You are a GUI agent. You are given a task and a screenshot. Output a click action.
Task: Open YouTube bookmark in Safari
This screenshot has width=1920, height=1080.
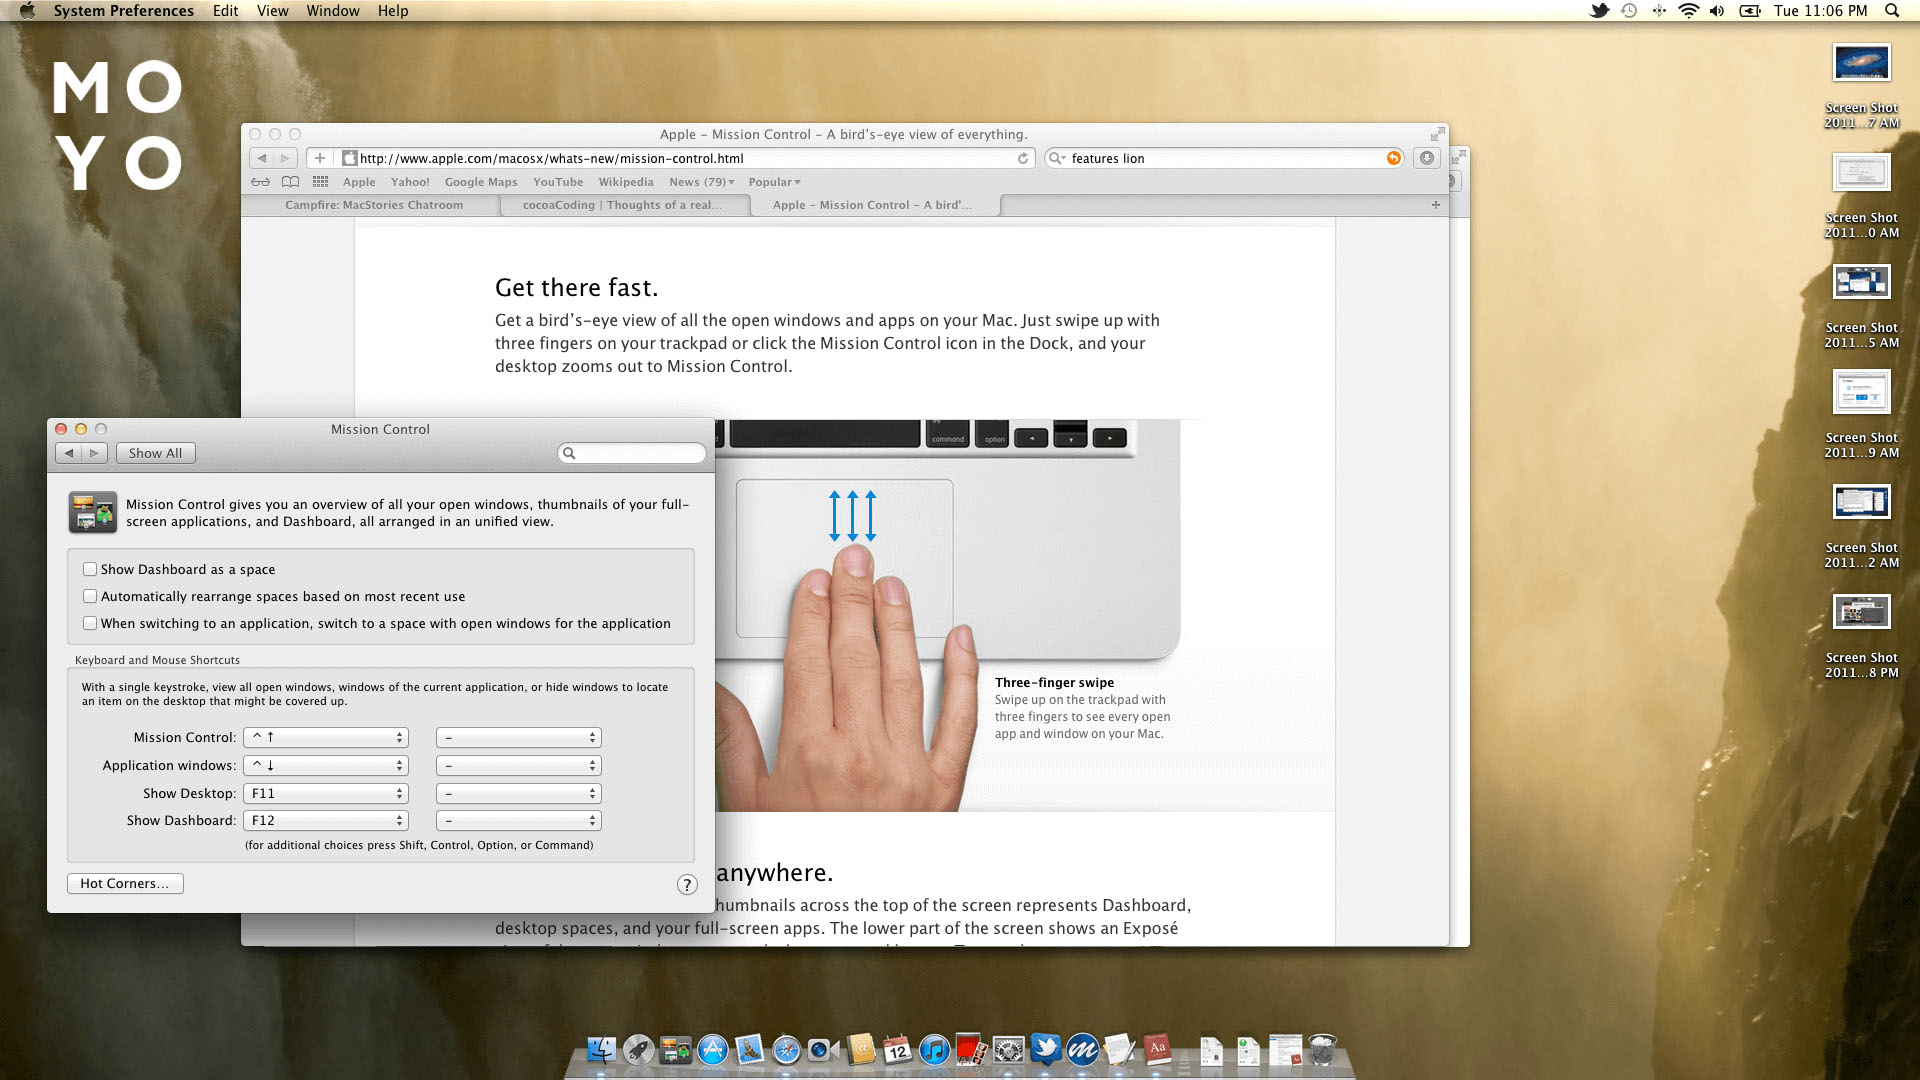(558, 182)
